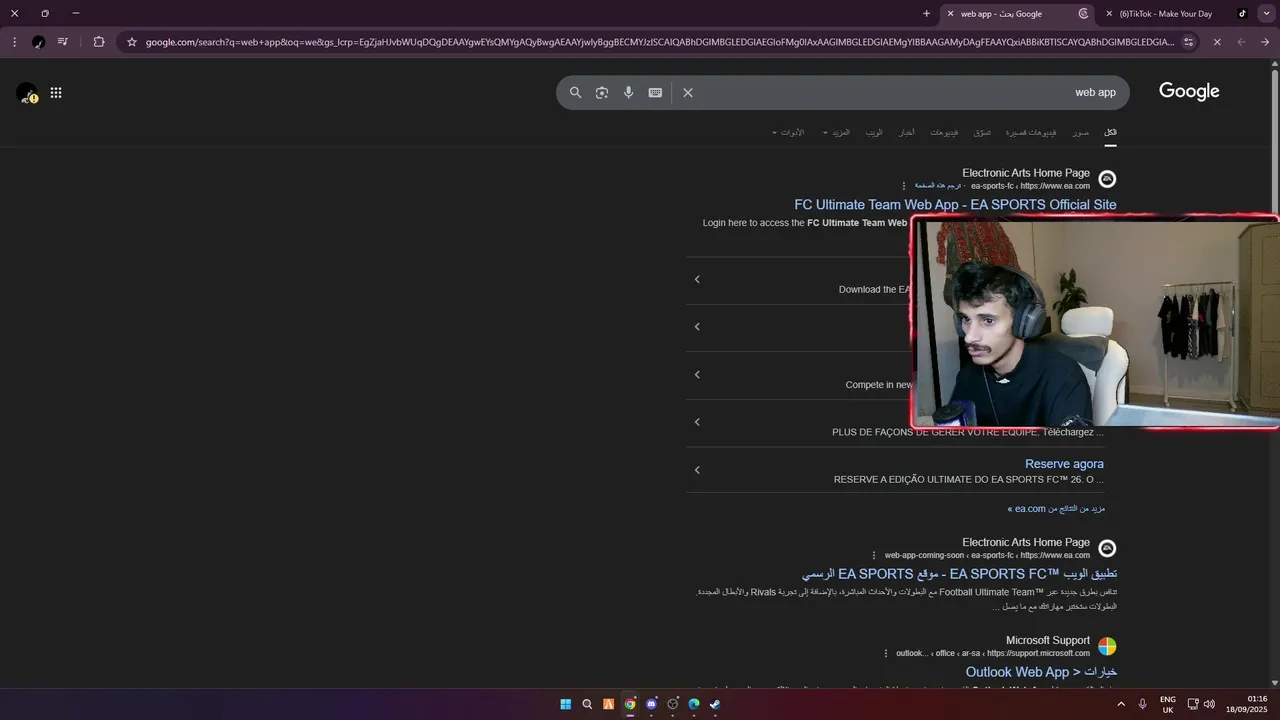
Task: Switch to the TikTok Make Your Day tab
Action: coord(1176,14)
